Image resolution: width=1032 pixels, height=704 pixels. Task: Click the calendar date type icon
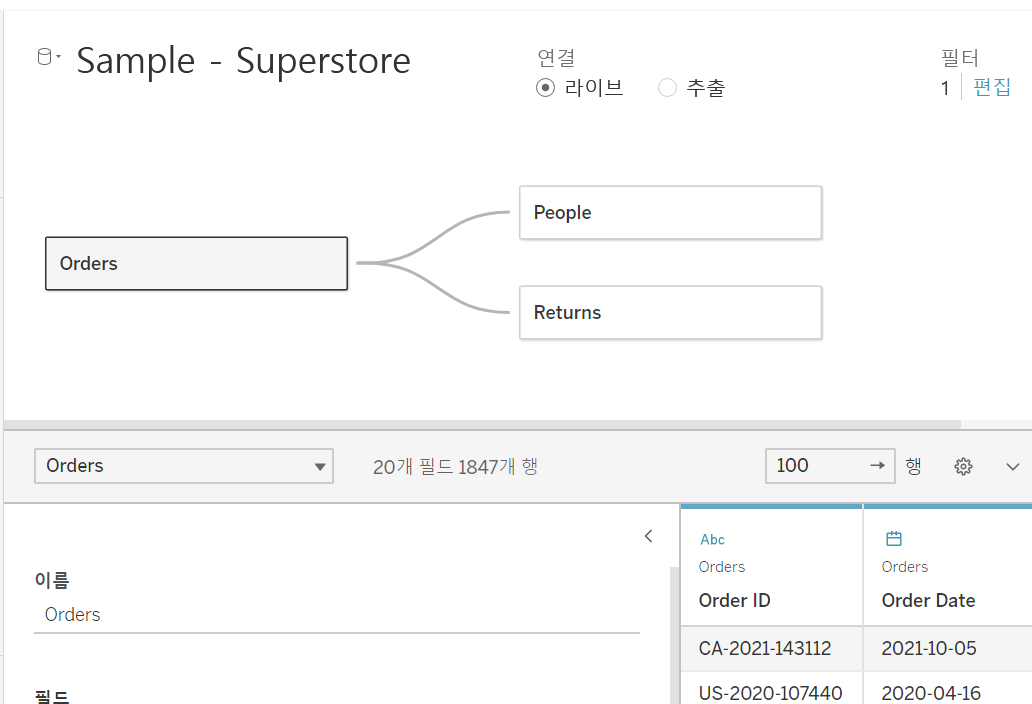pyautogui.click(x=894, y=539)
